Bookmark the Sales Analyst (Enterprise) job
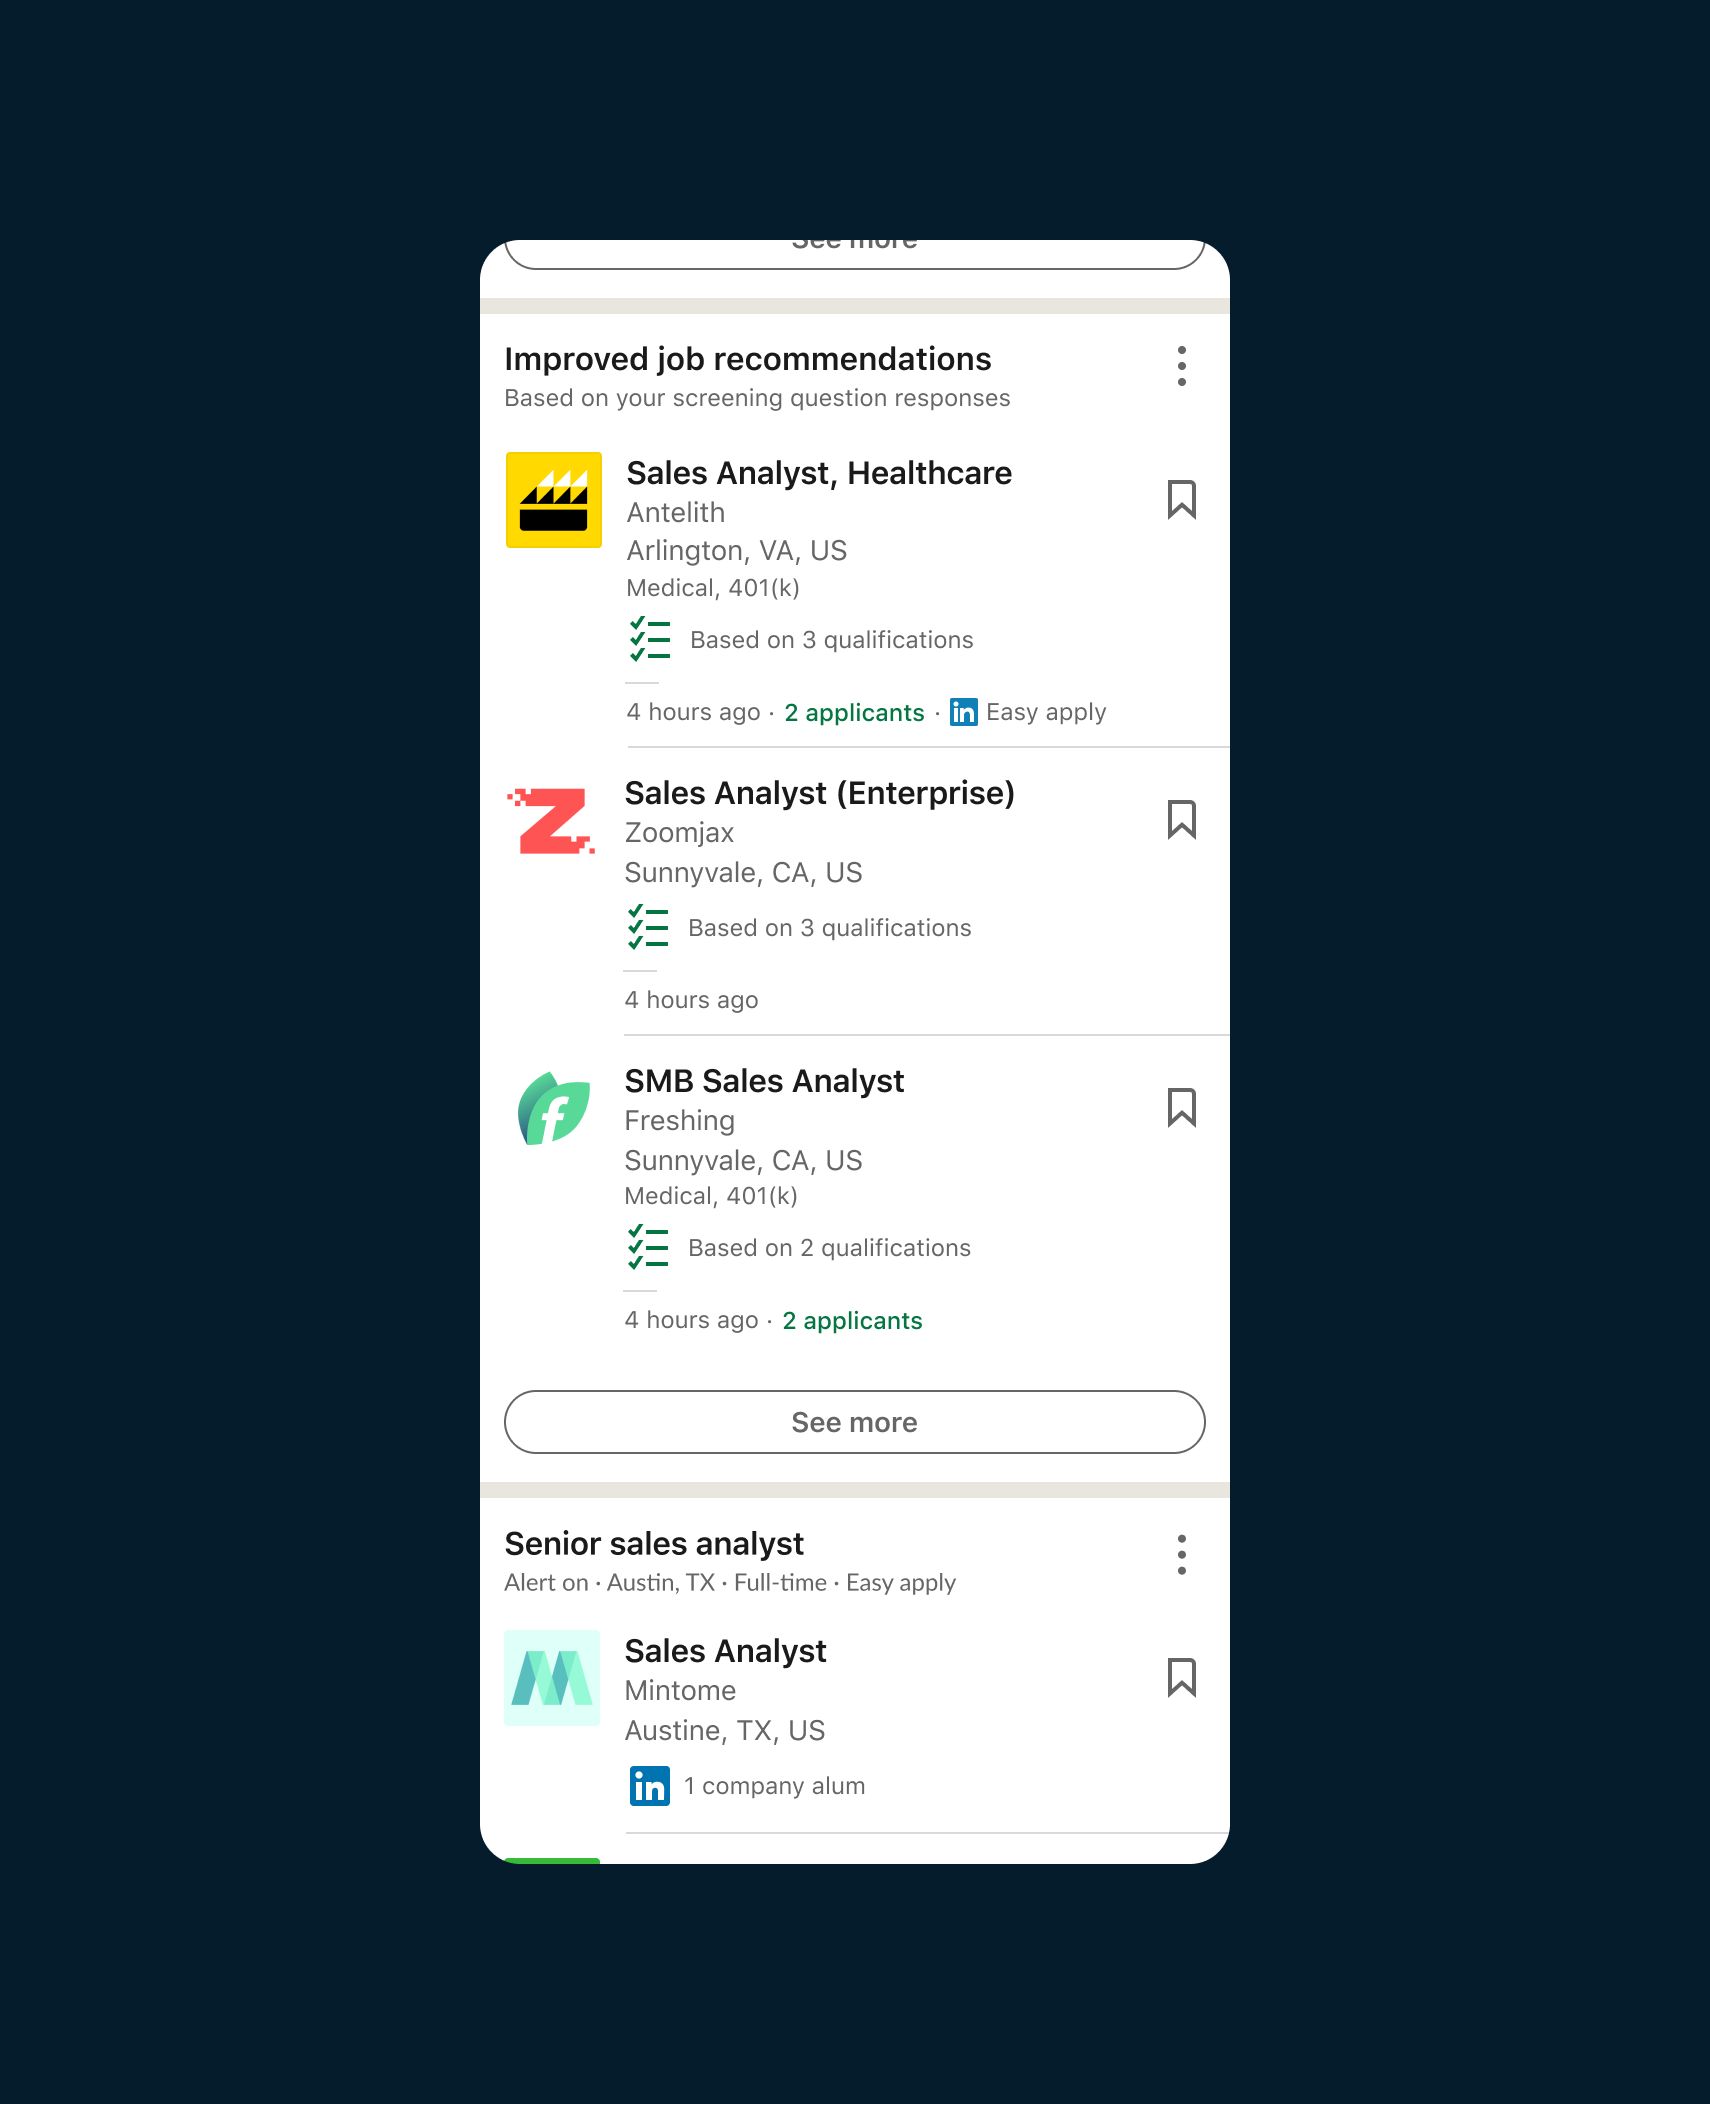 click(1181, 819)
